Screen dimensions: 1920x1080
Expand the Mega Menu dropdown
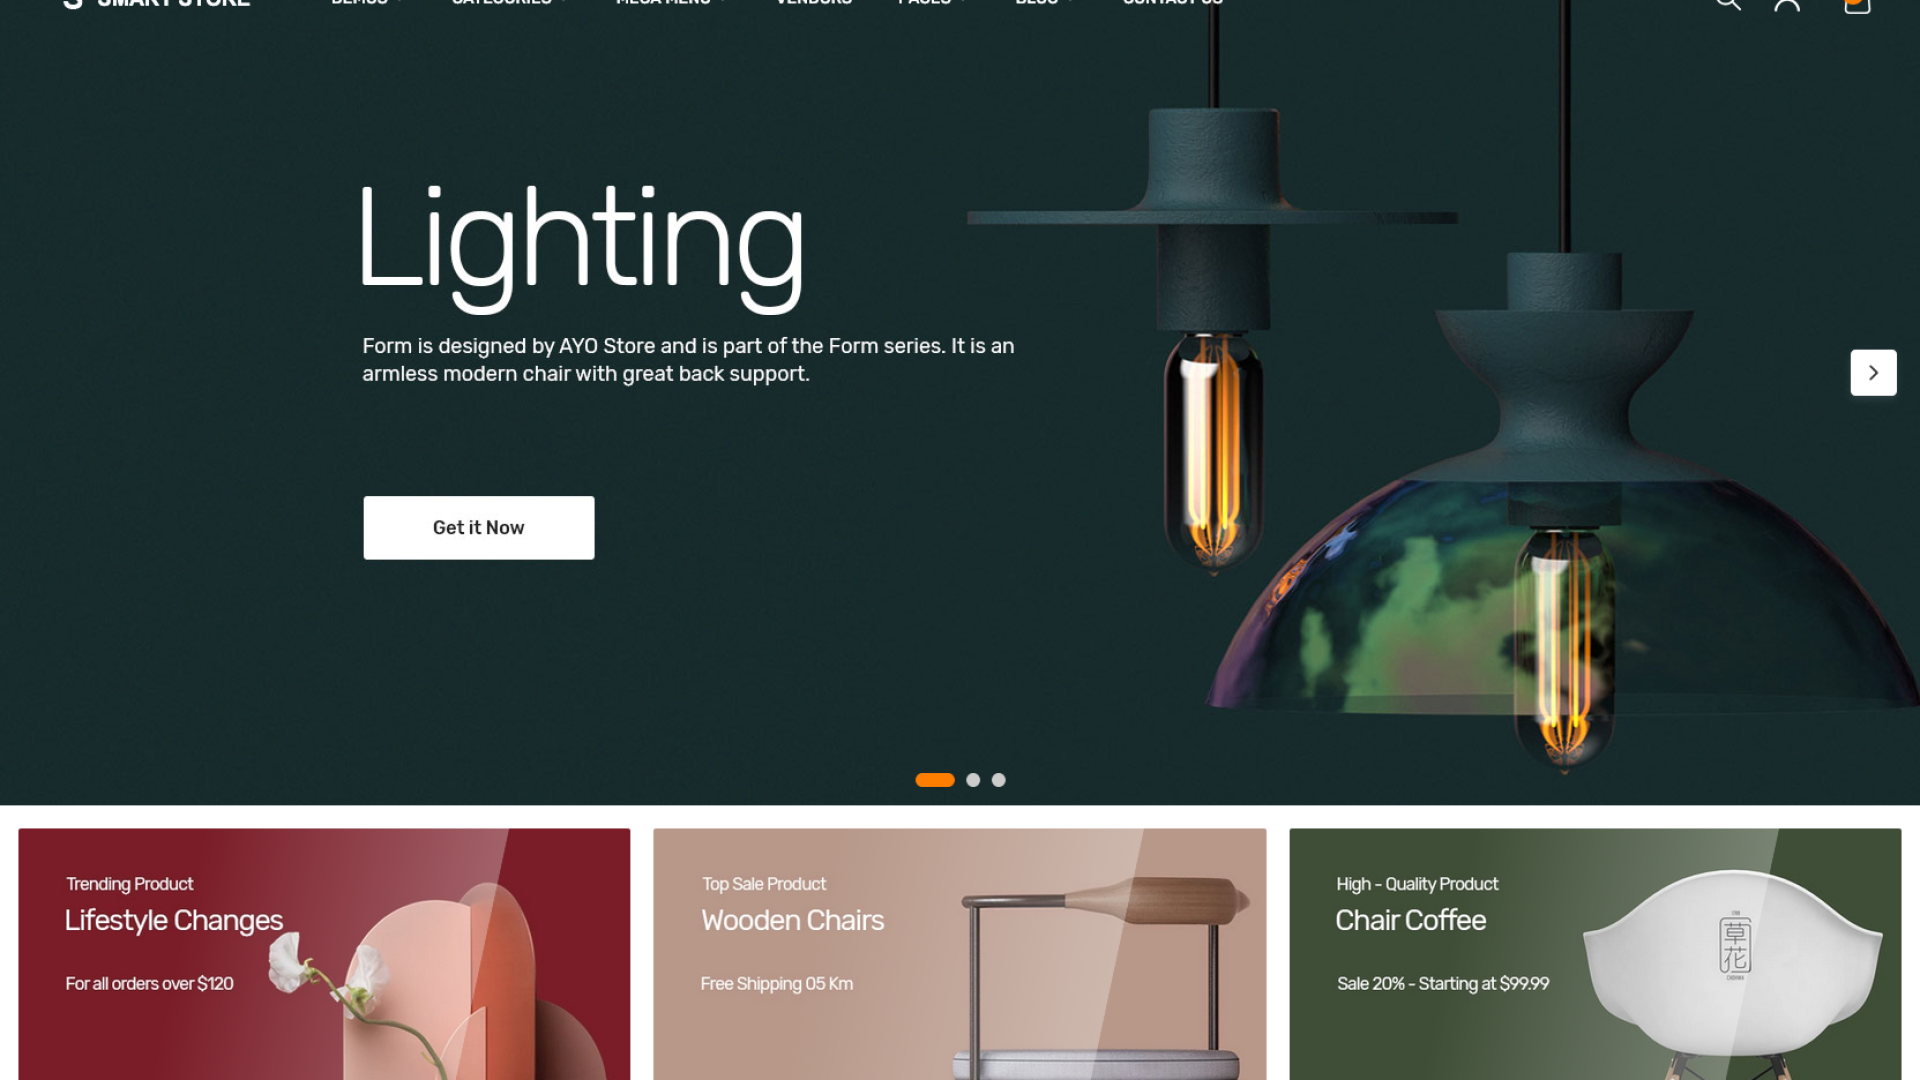(671, 2)
